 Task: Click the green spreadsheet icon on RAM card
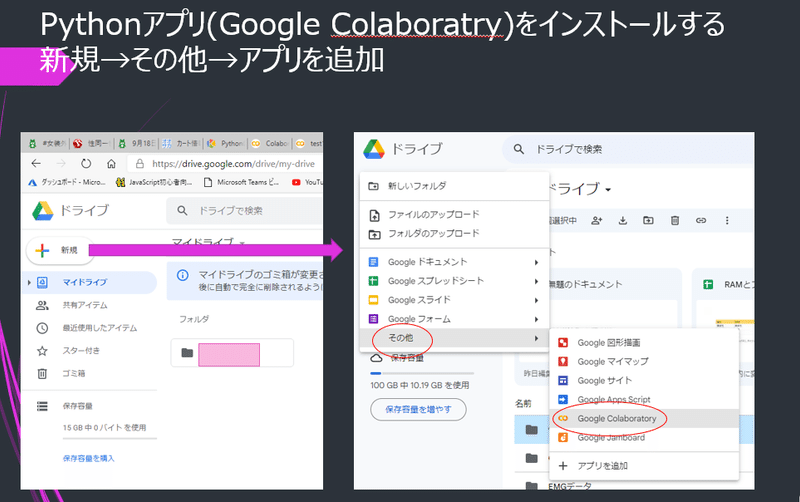(x=708, y=284)
